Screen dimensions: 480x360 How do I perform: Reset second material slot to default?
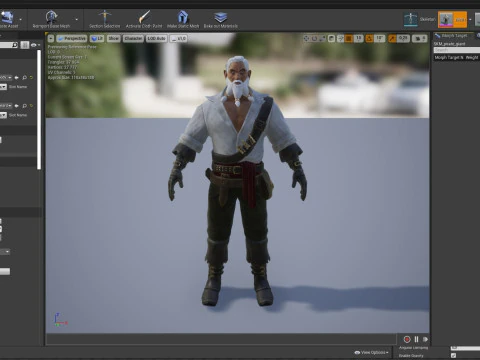(x=31, y=106)
